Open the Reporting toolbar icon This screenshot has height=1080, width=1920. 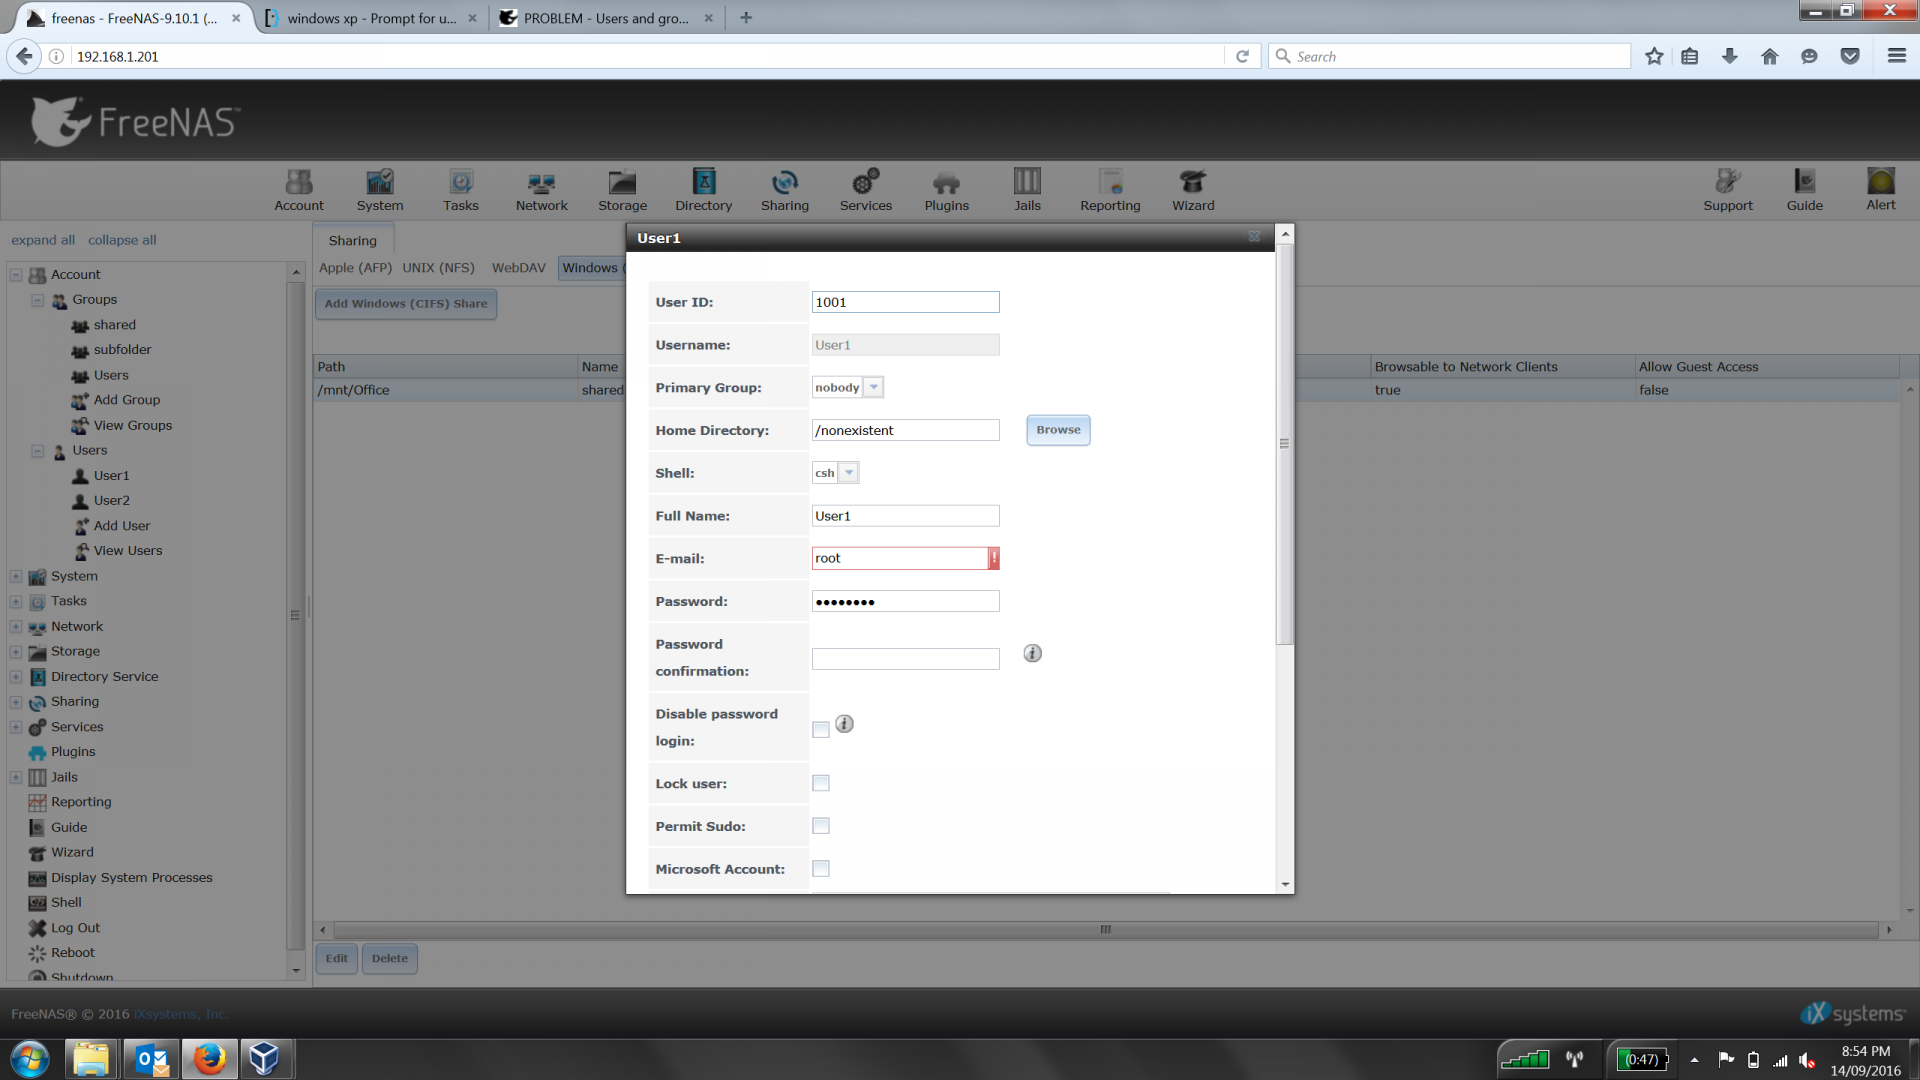coord(1110,189)
